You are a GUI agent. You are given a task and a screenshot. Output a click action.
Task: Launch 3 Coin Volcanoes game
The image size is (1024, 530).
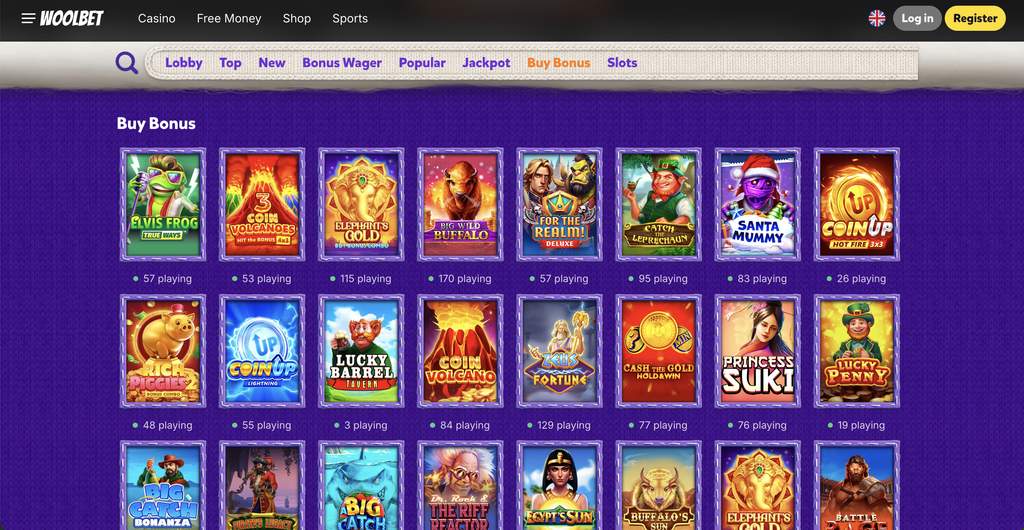pos(263,204)
